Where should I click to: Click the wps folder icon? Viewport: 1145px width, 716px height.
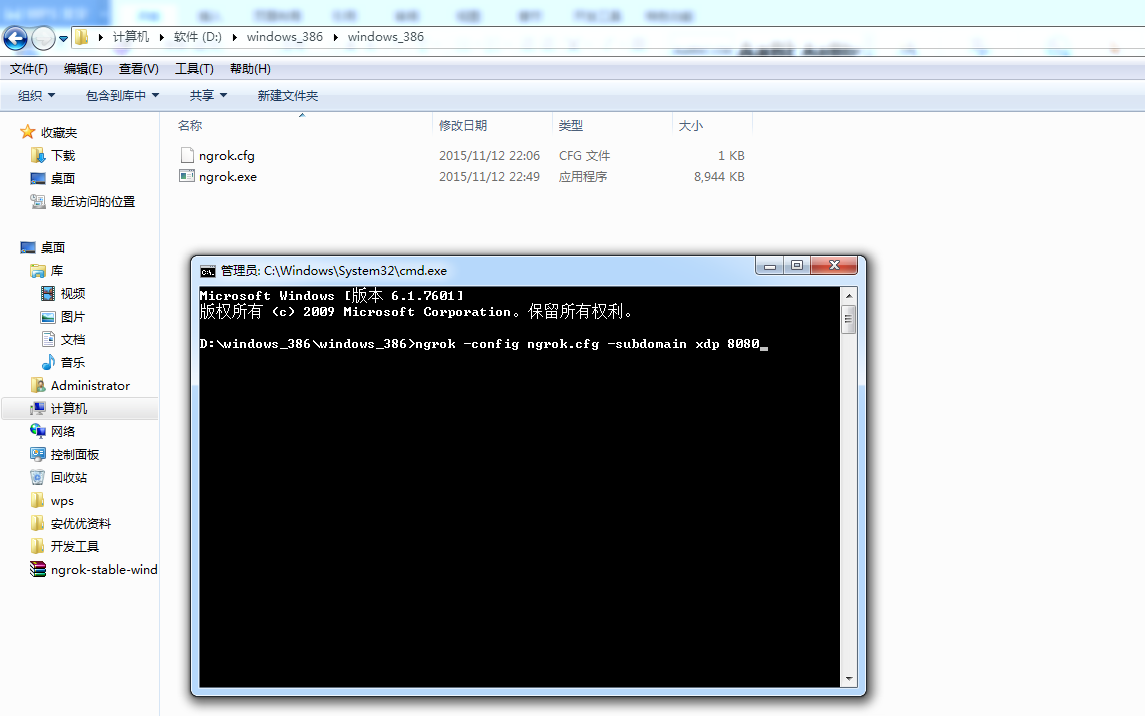(38, 501)
